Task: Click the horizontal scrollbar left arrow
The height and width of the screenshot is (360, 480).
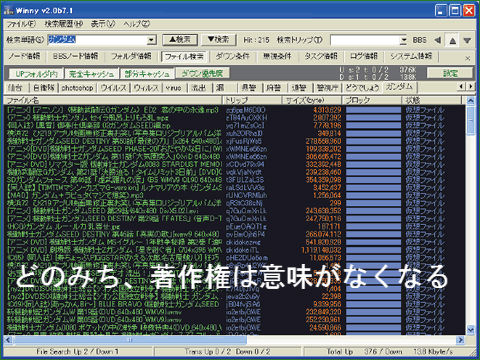Action: 8,340
